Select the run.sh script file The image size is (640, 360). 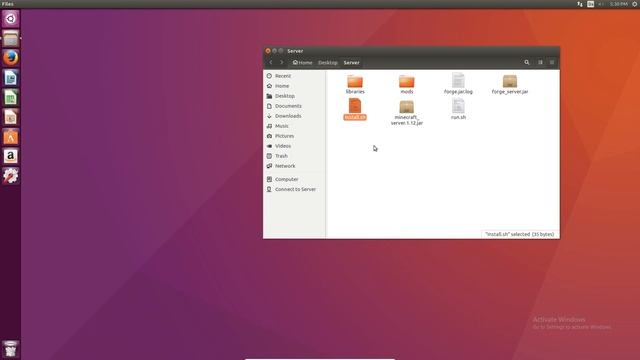(x=458, y=109)
